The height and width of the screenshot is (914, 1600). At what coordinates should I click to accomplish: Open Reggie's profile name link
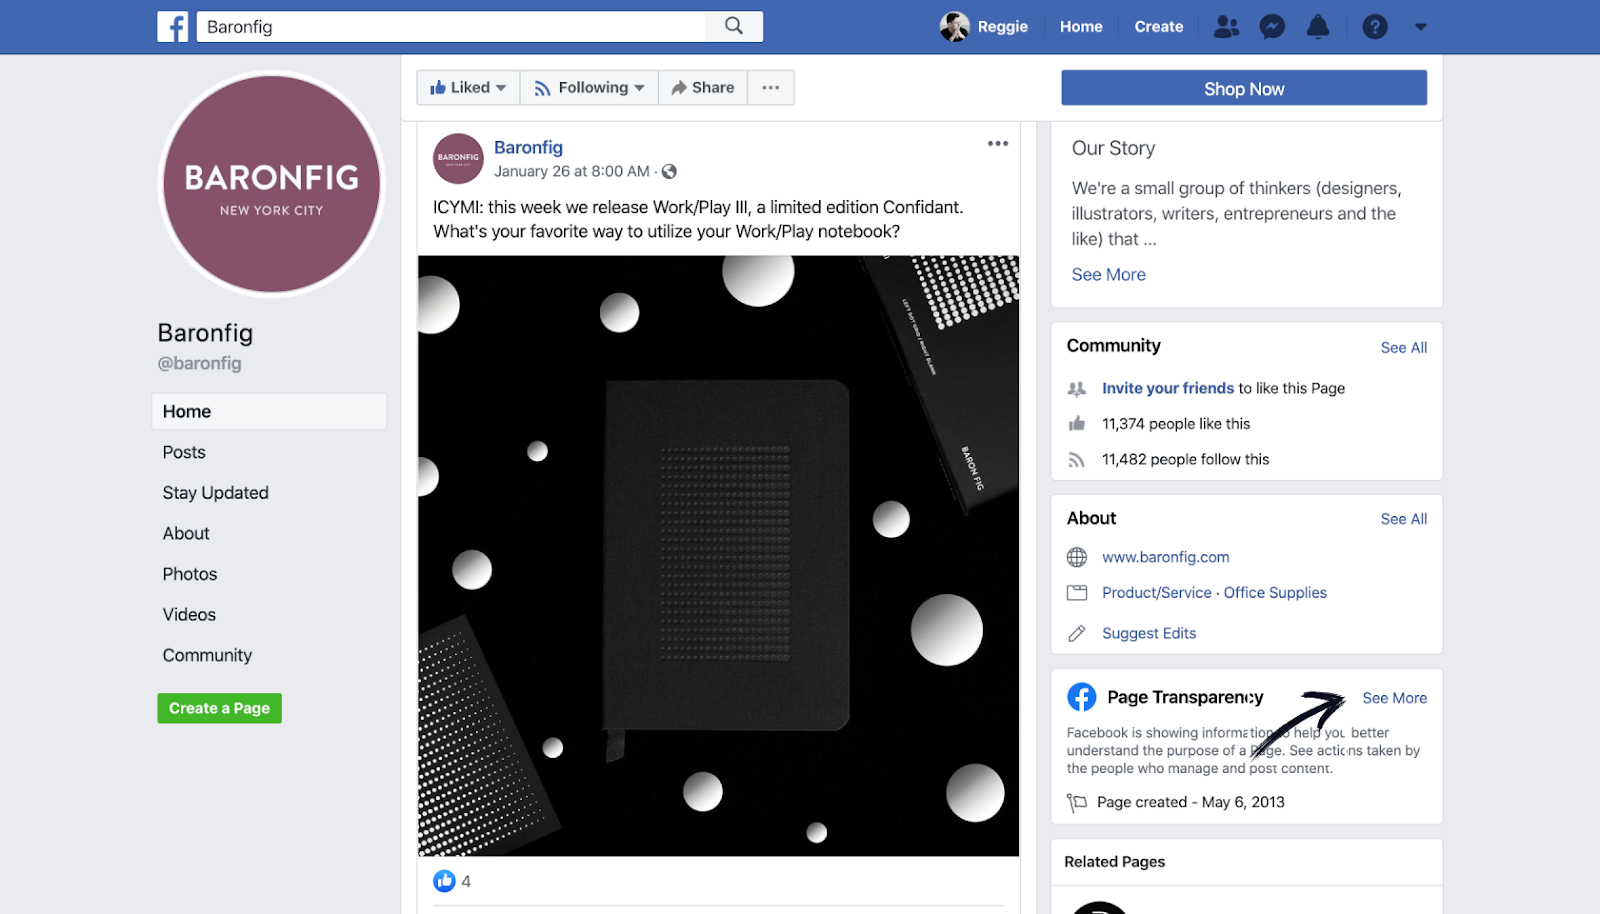click(x=1003, y=27)
